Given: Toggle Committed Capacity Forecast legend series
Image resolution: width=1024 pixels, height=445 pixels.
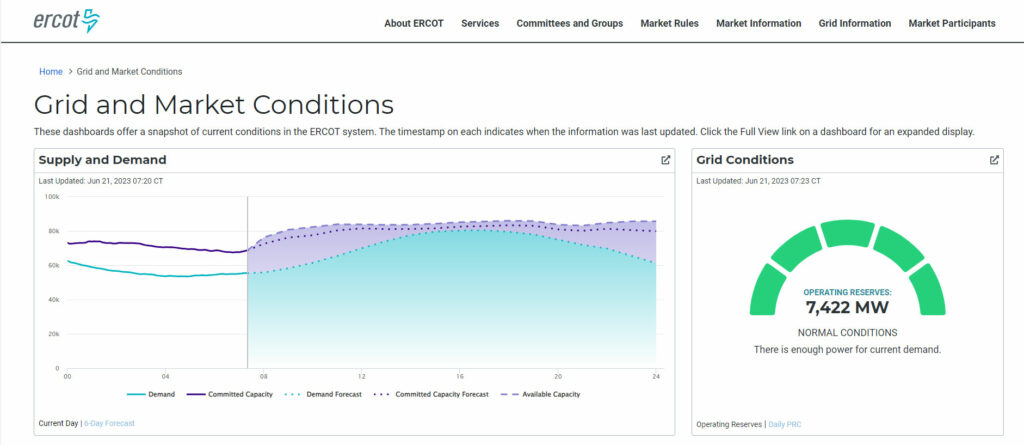Looking at the screenshot, I should pyautogui.click(x=430, y=395).
